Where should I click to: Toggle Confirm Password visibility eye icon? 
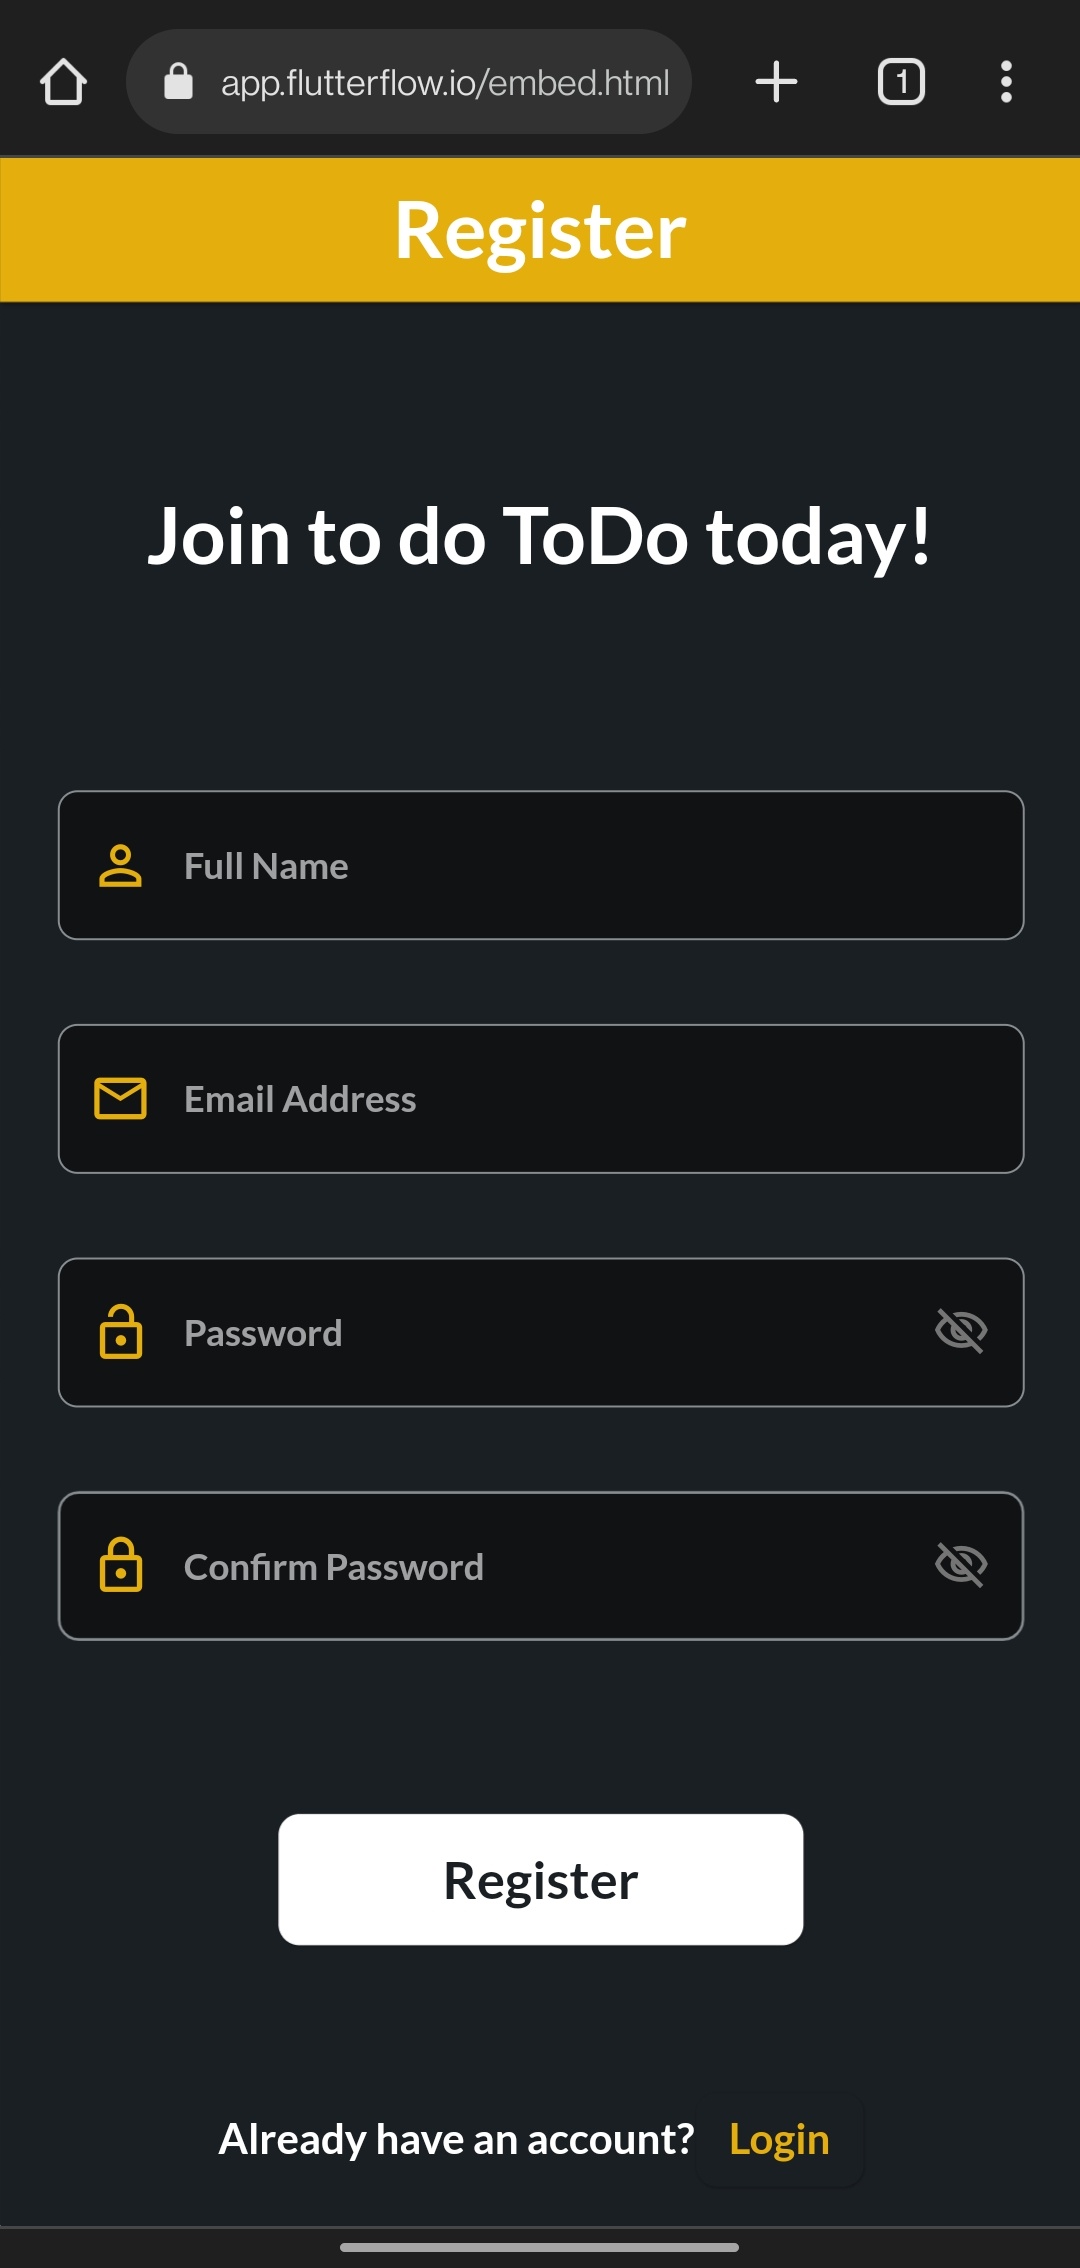962,1564
